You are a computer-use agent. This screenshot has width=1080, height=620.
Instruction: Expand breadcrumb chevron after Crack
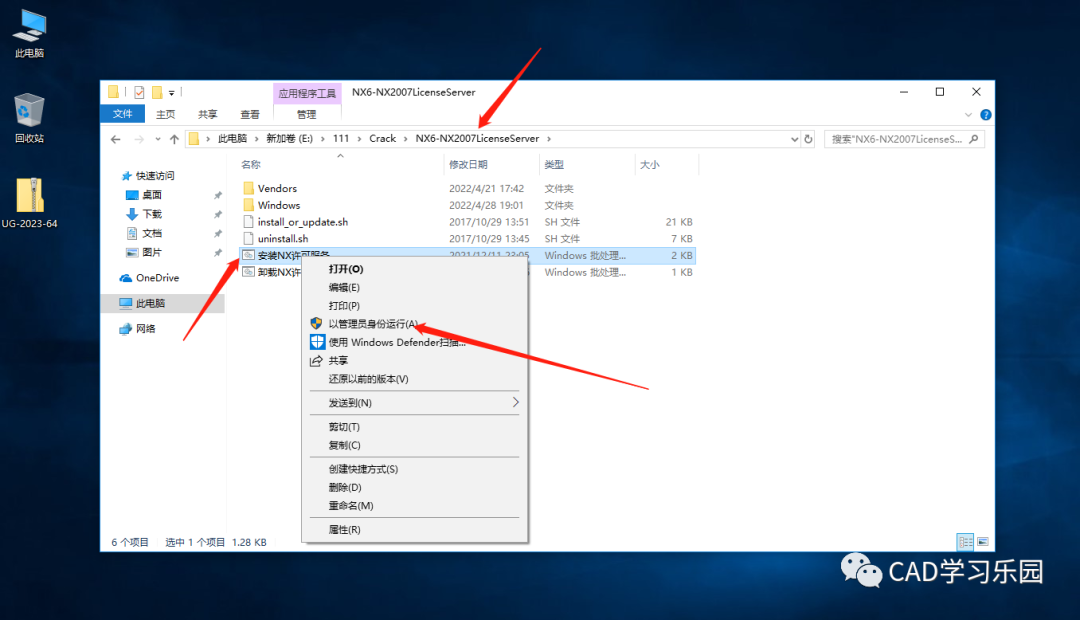tap(406, 138)
